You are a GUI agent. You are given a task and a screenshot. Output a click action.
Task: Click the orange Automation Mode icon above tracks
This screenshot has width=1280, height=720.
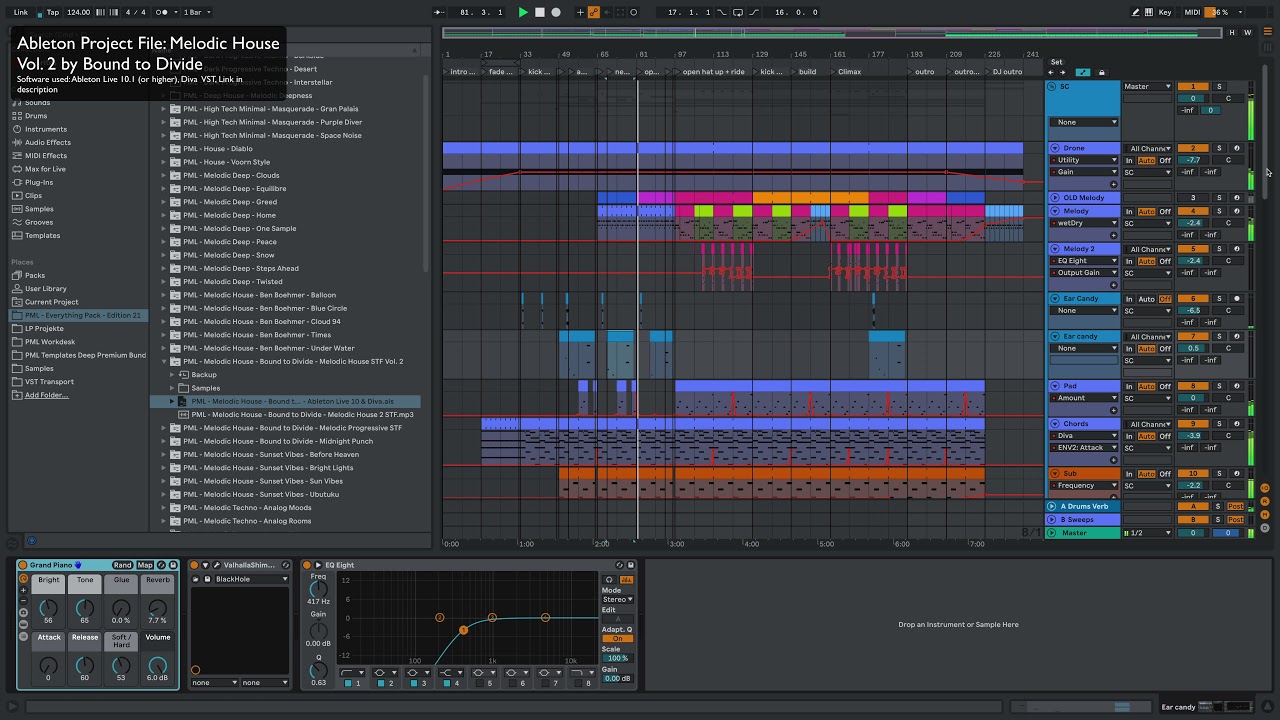click(x=1082, y=72)
